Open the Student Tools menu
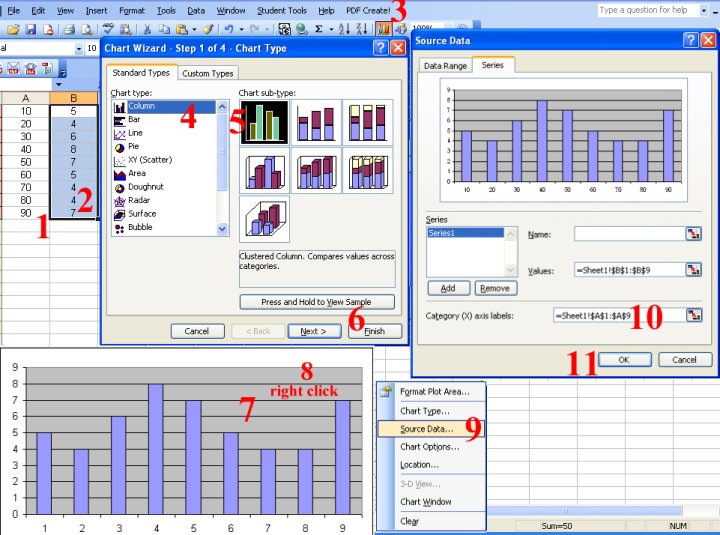720x535 pixels. [282, 11]
